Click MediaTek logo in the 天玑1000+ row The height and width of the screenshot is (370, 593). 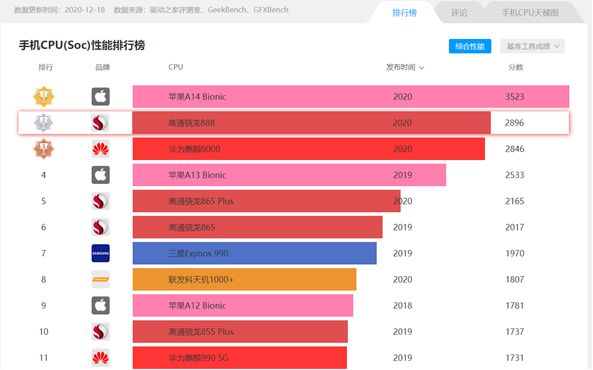click(101, 279)
